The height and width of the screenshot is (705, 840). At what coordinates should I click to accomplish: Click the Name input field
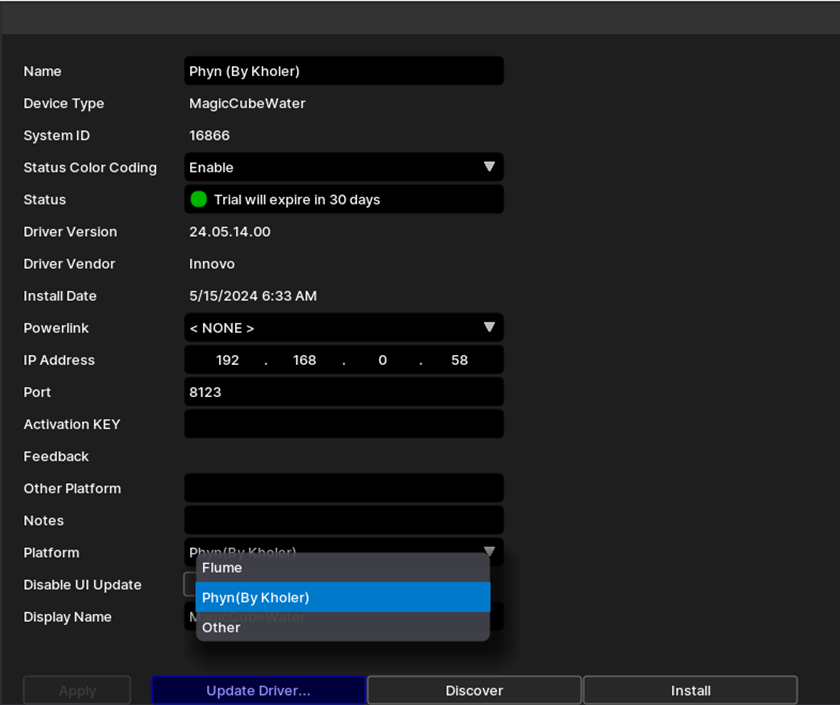pos(343,71)
